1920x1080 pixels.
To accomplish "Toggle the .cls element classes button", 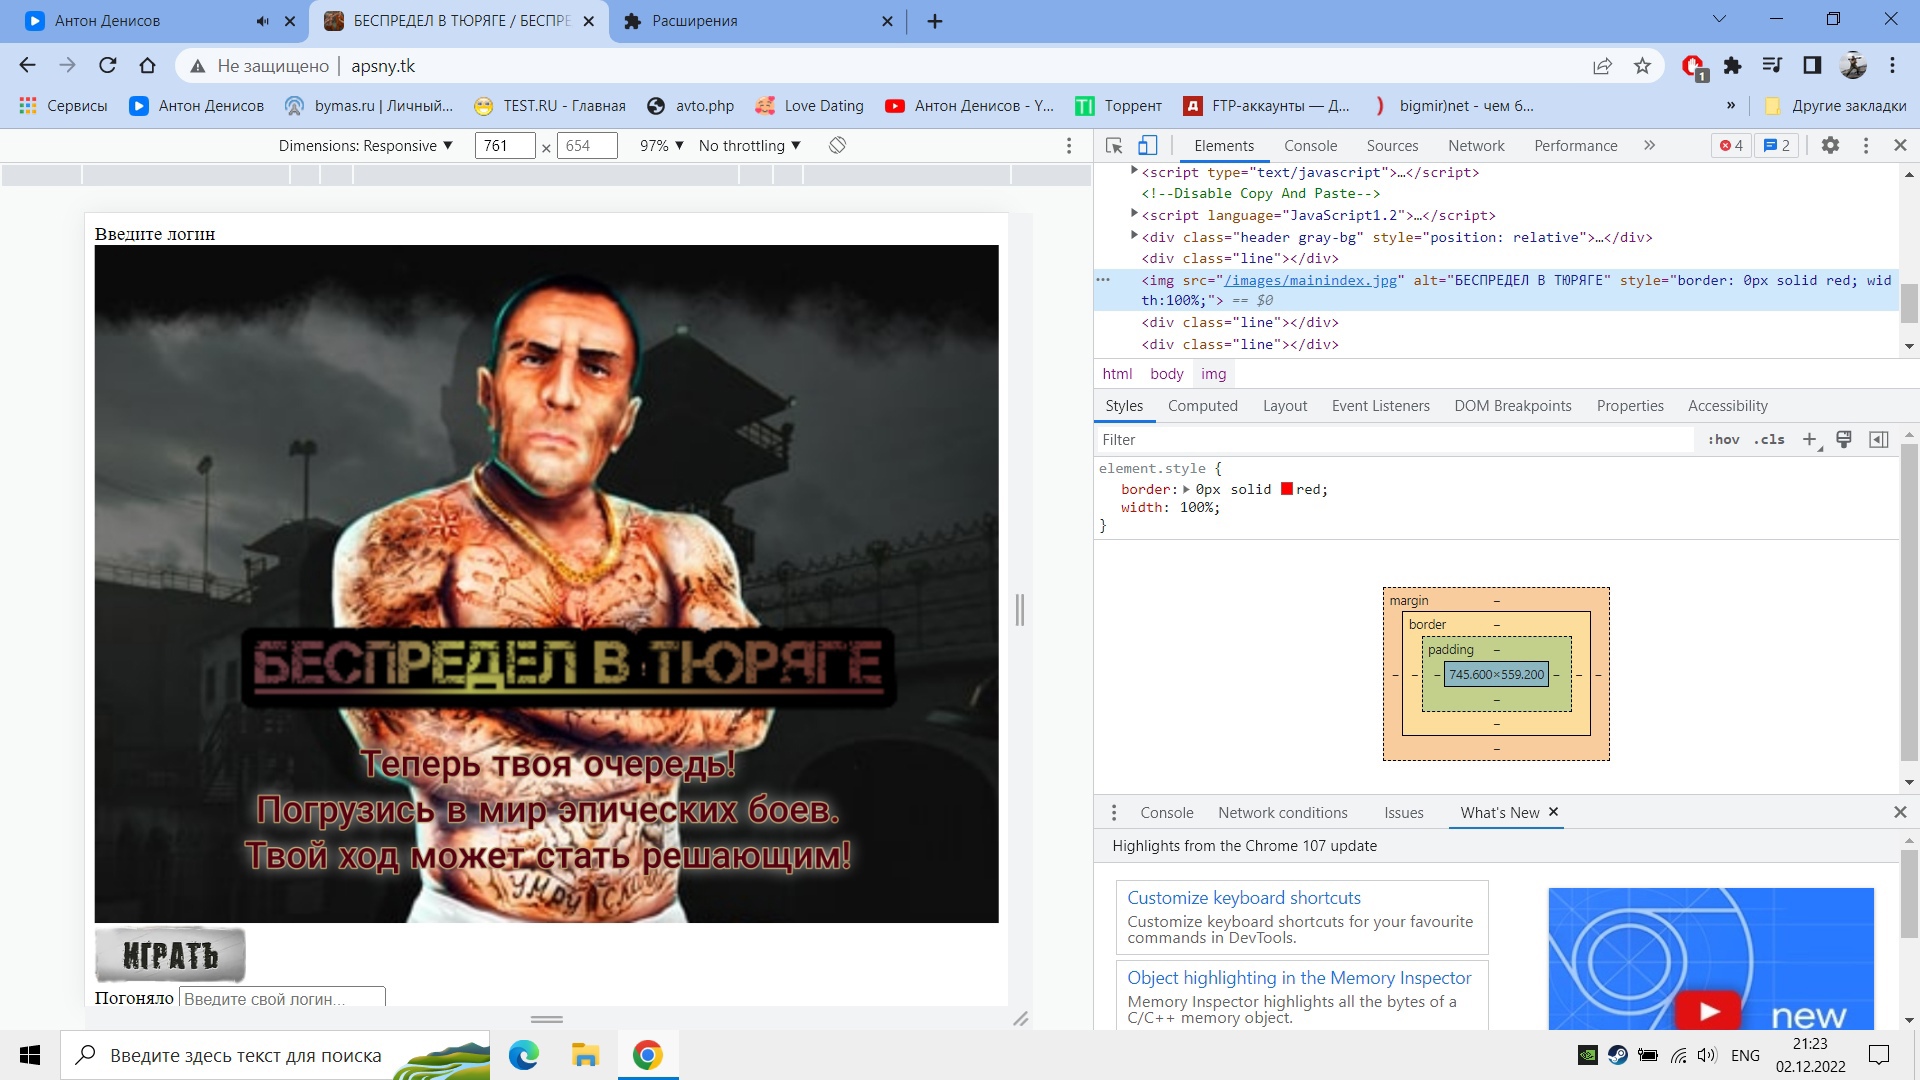I will click(x=1769, y=439).
